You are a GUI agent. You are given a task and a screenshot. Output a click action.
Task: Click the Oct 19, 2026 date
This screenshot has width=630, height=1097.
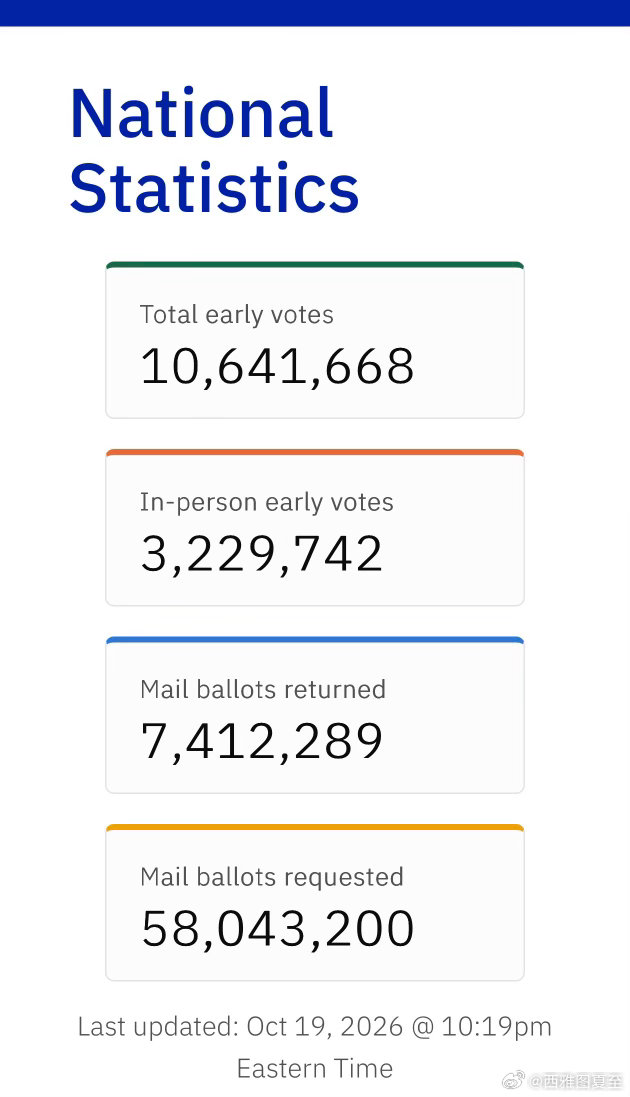tap(325, 1027)
